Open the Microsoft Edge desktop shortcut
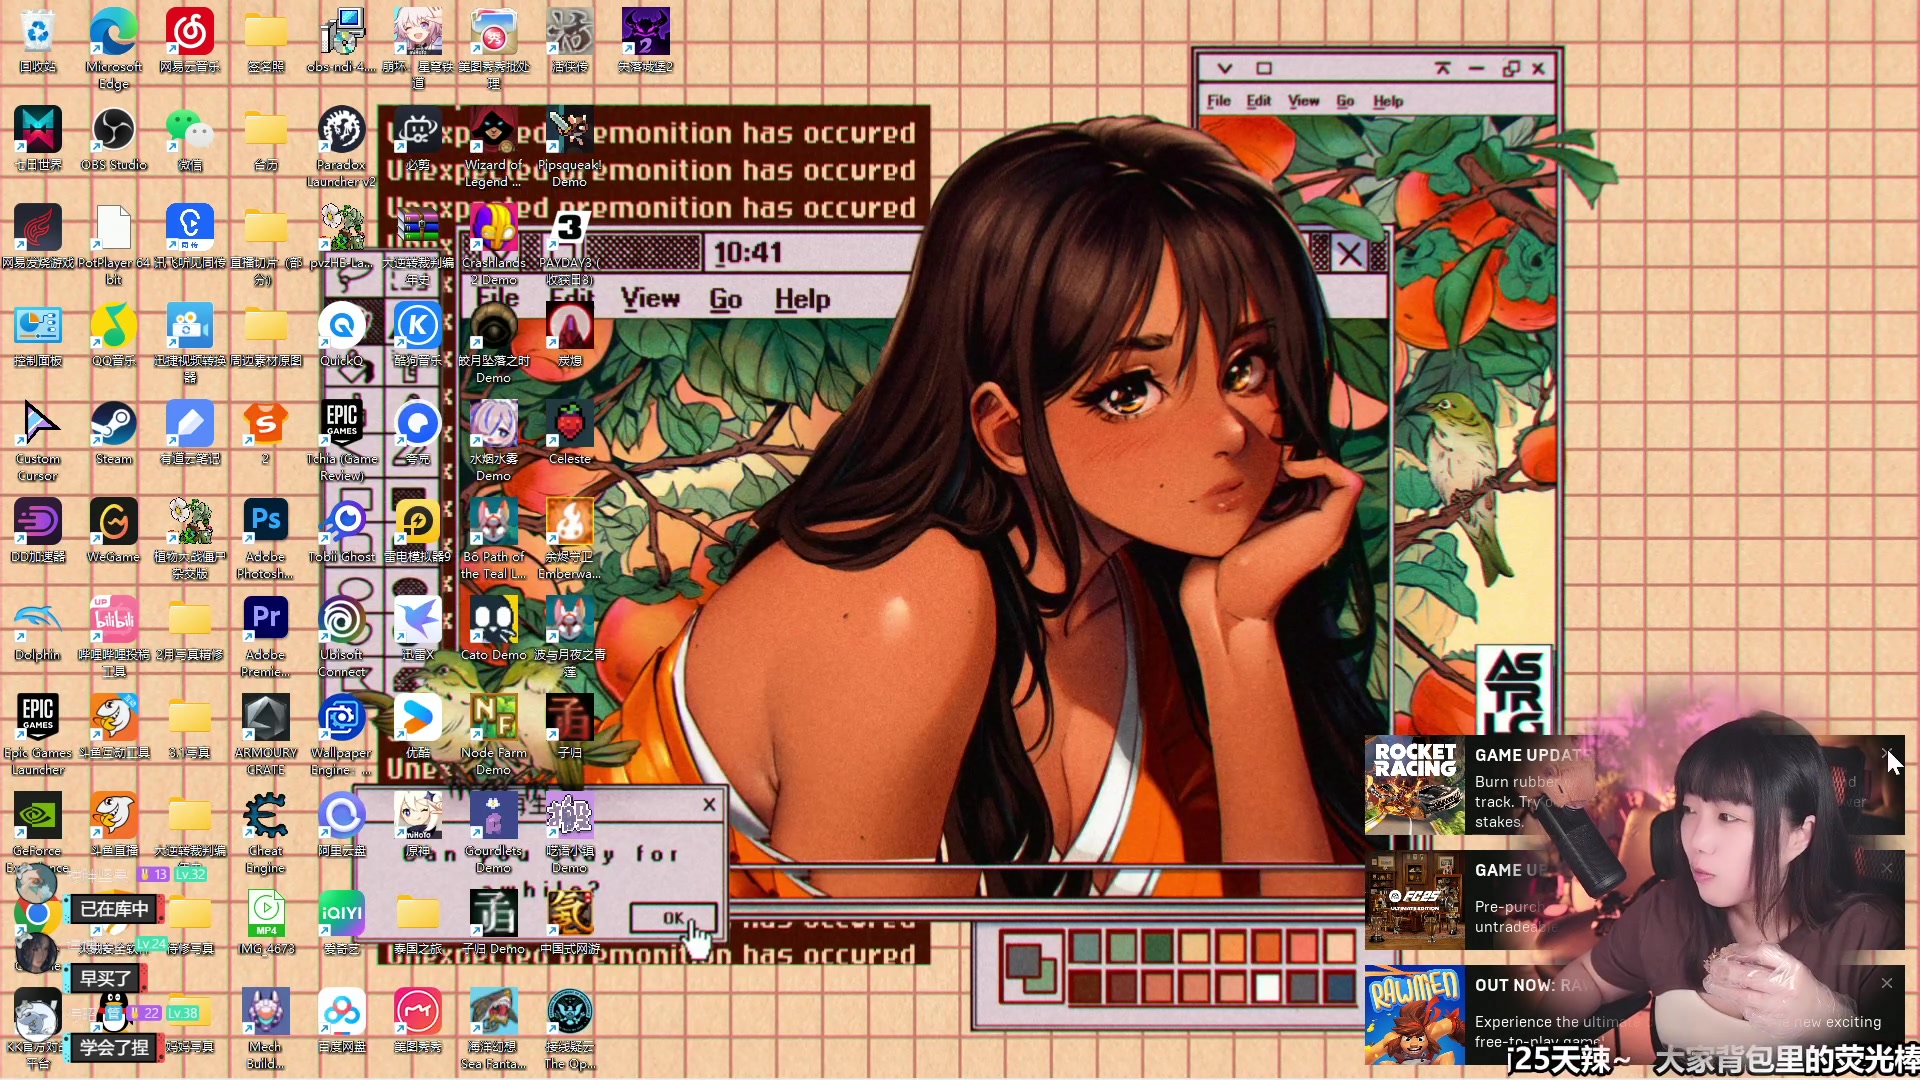Image resolution: width=1920 pixels, height=1080 pixels. pos(114,47)
